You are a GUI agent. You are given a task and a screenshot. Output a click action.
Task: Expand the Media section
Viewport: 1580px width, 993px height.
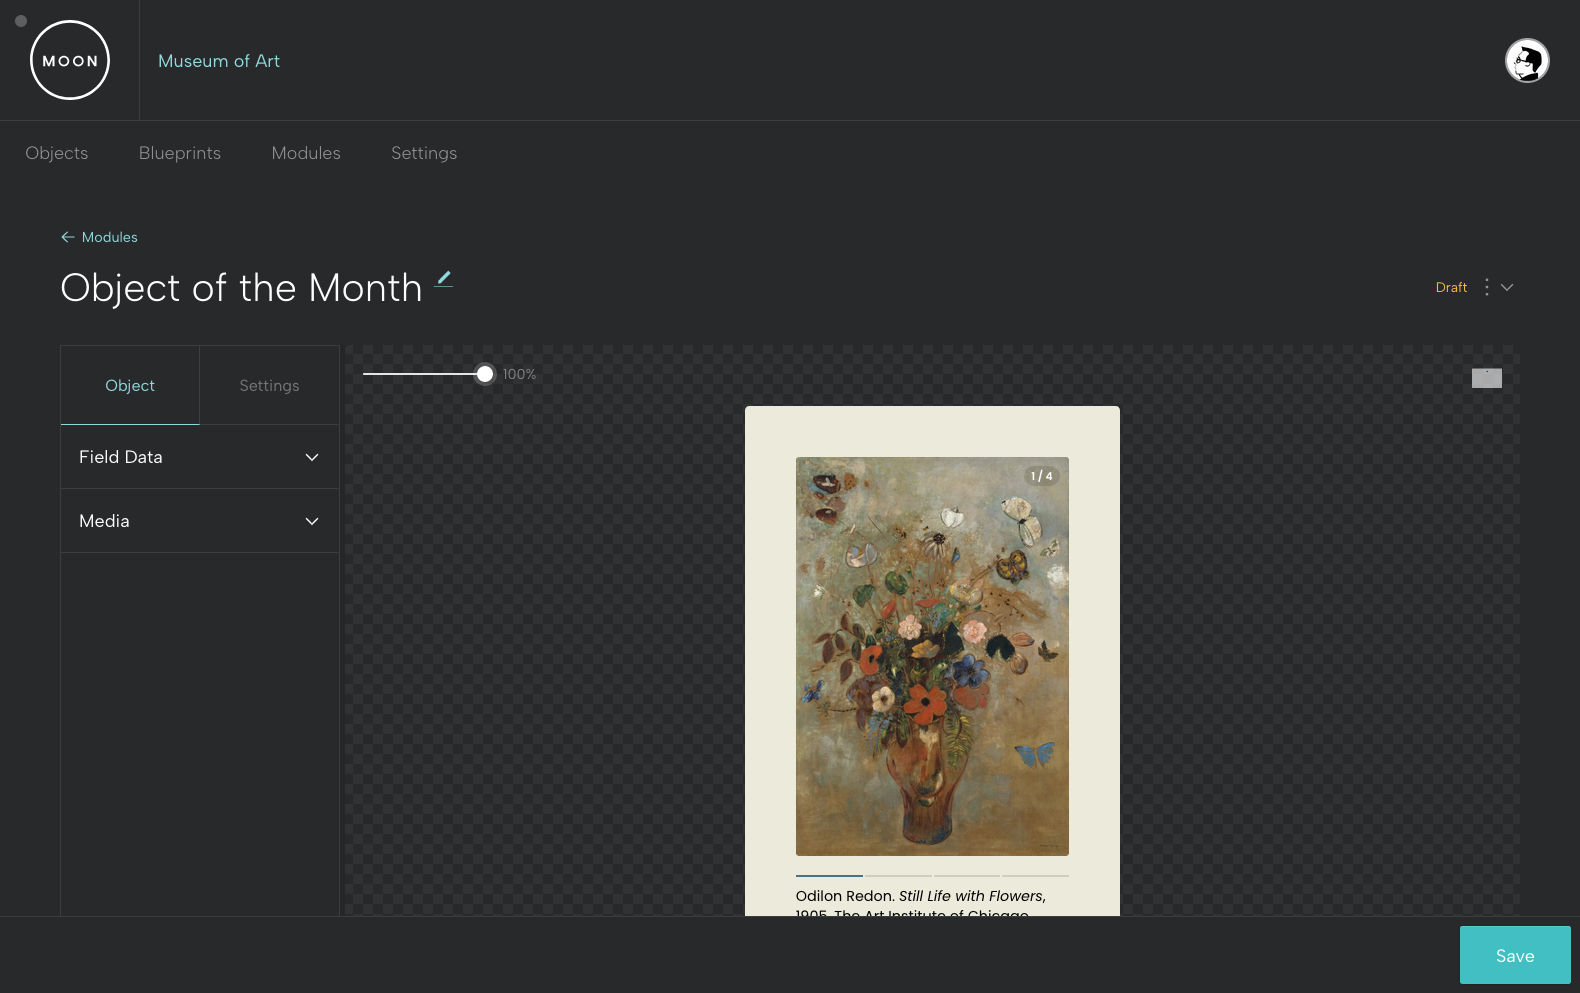[x=200, y=521]
